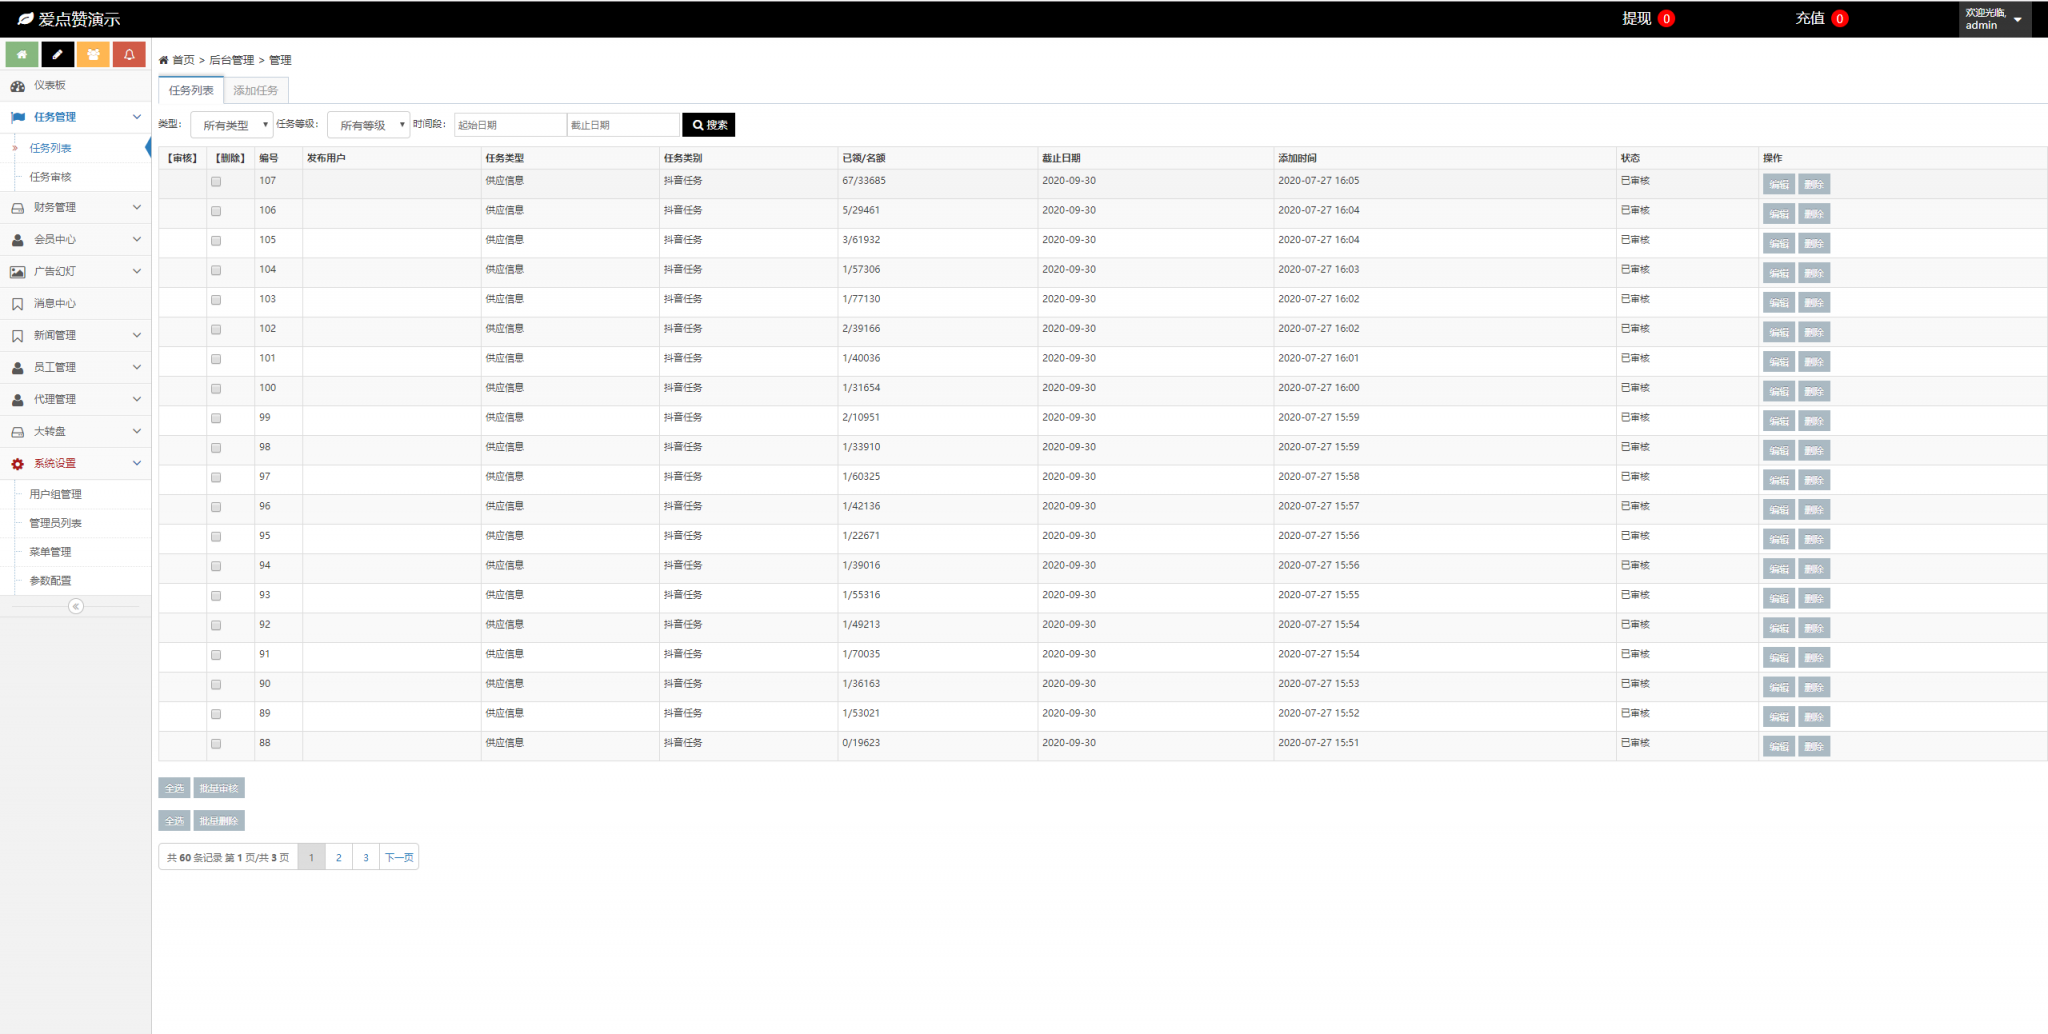
Task: Open 任务审核 in the sidebar
Action: [x=51, y=177]
